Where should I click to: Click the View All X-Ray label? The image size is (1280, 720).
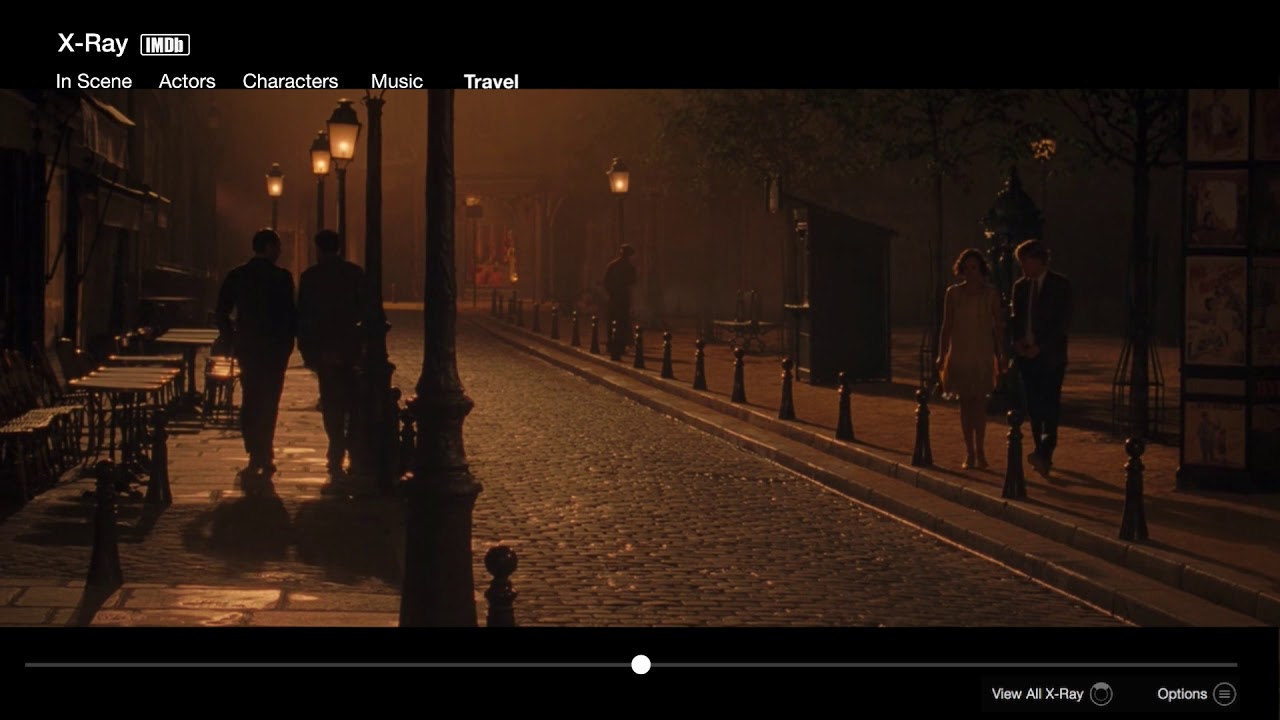coord(1037,694)
